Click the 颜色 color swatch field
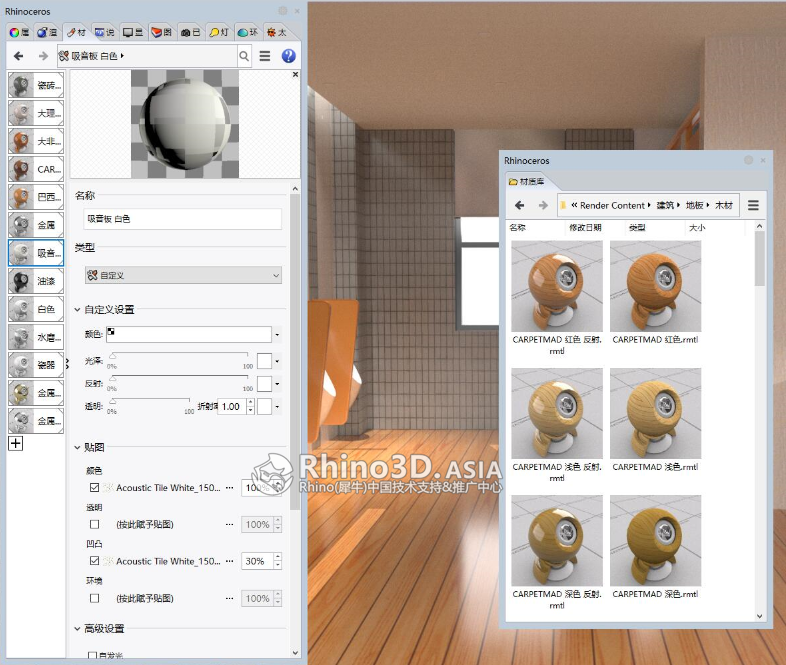The image size is (786, 665). pyautogui.click(x=189, y=334)
